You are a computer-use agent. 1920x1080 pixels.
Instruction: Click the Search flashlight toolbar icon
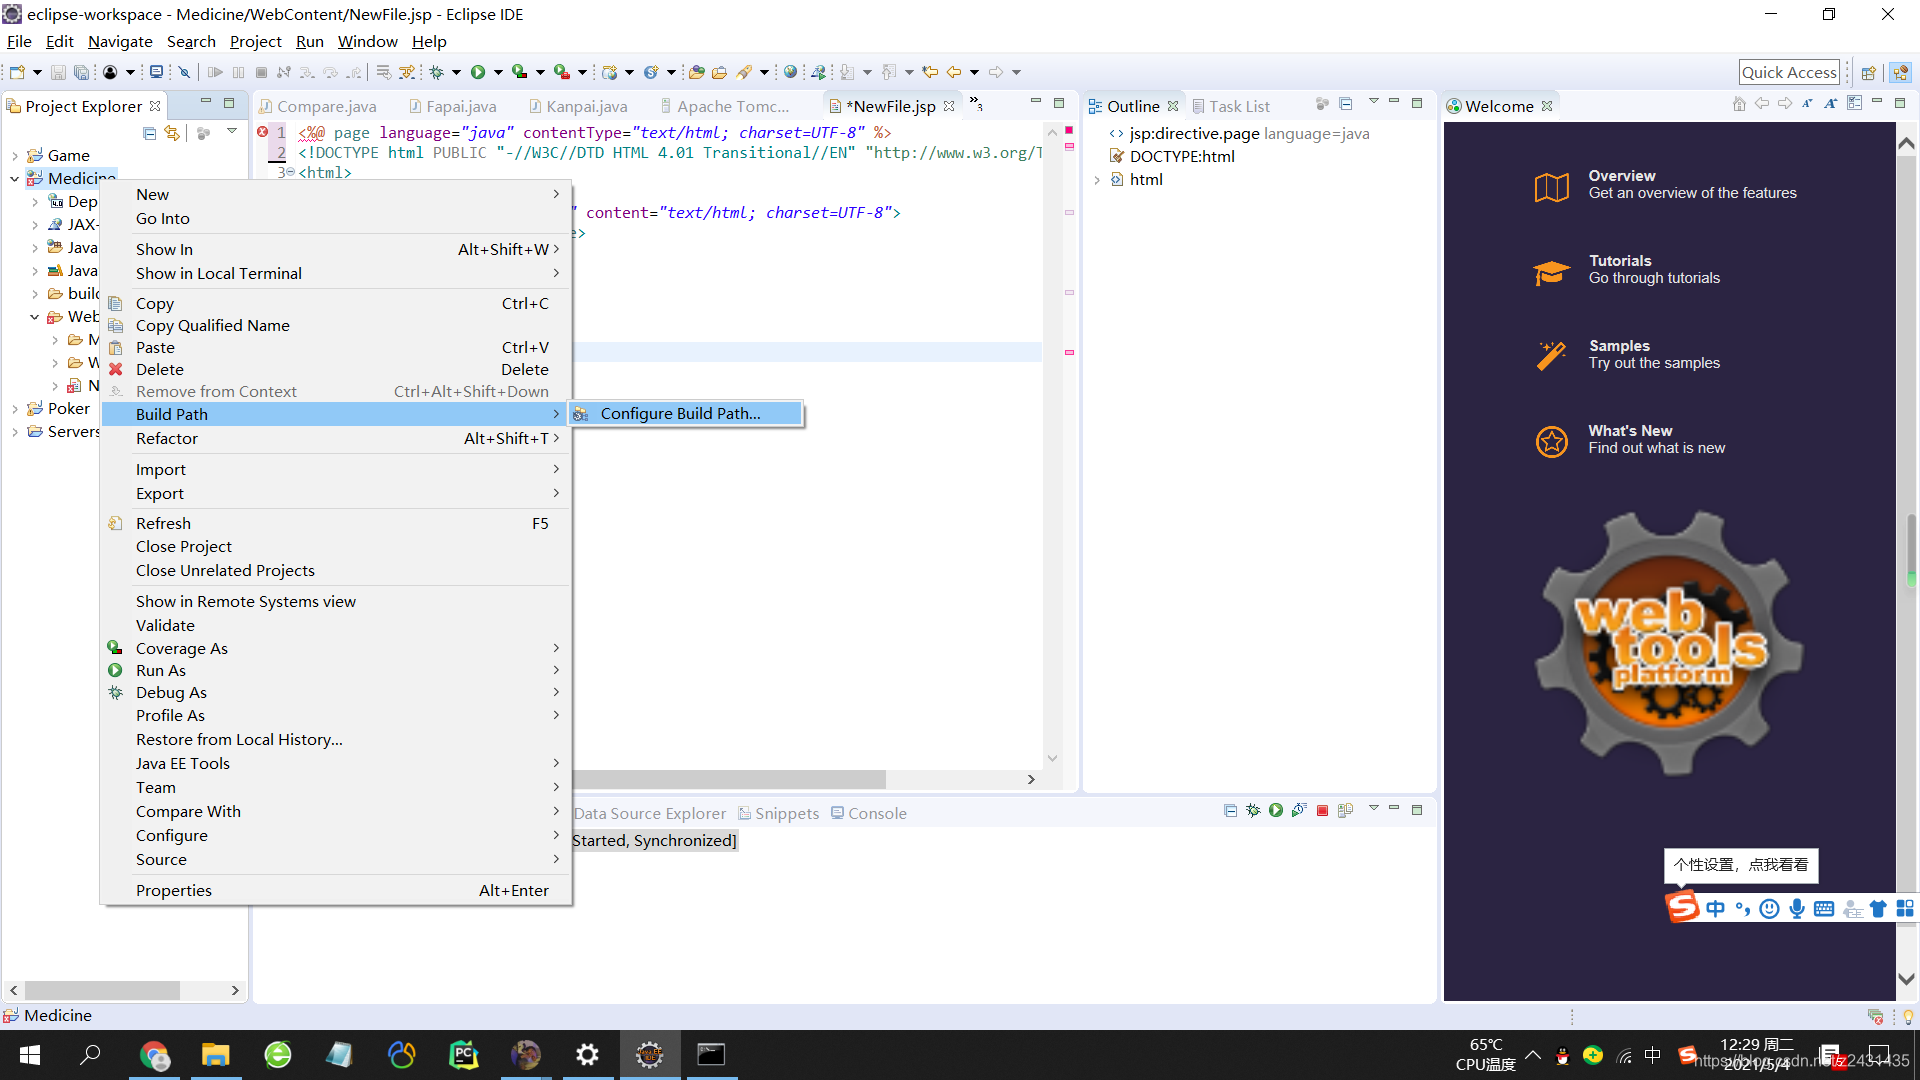(744, 72)
